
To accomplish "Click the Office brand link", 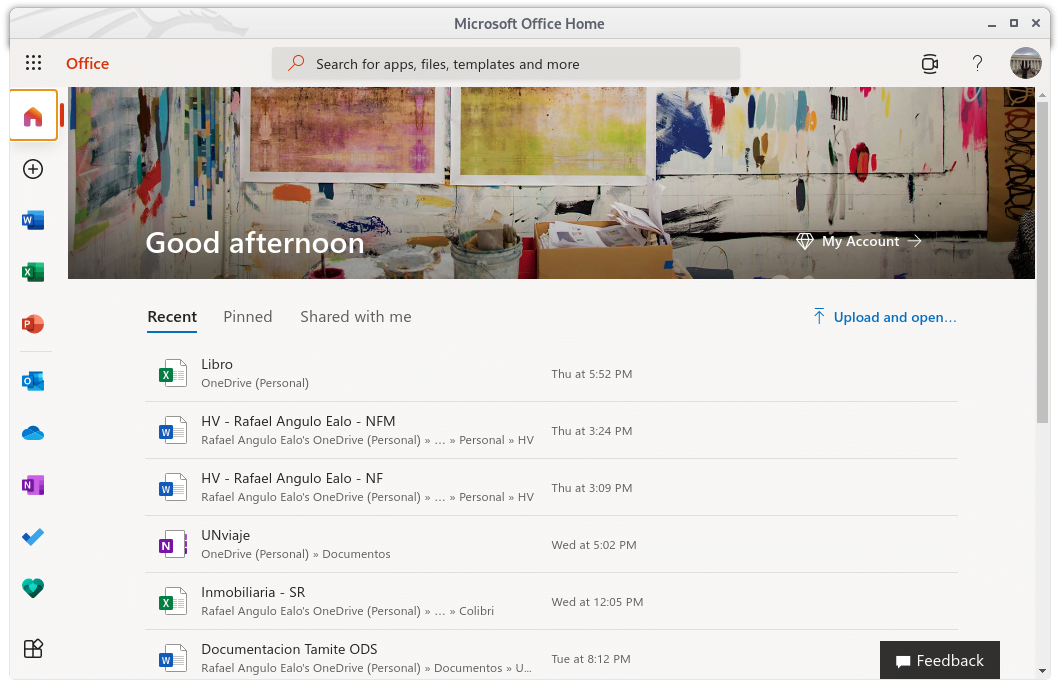I will pos(87,64).
